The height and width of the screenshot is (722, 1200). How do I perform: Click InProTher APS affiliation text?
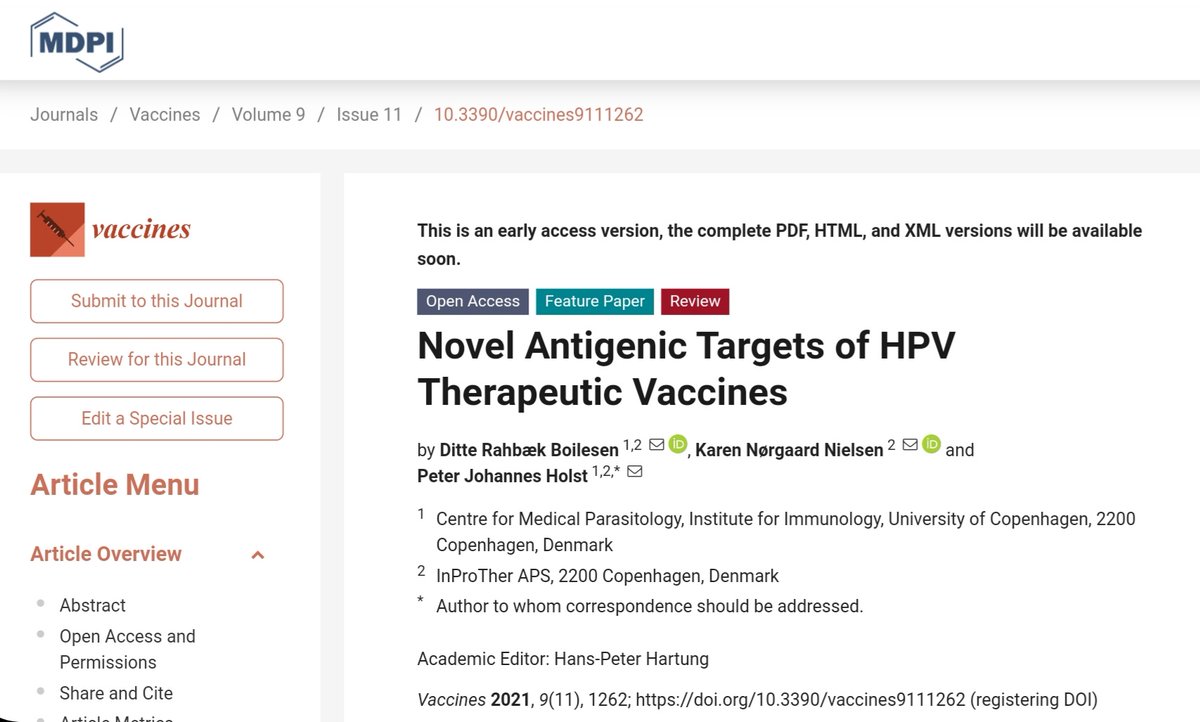[x=607, y=576]
